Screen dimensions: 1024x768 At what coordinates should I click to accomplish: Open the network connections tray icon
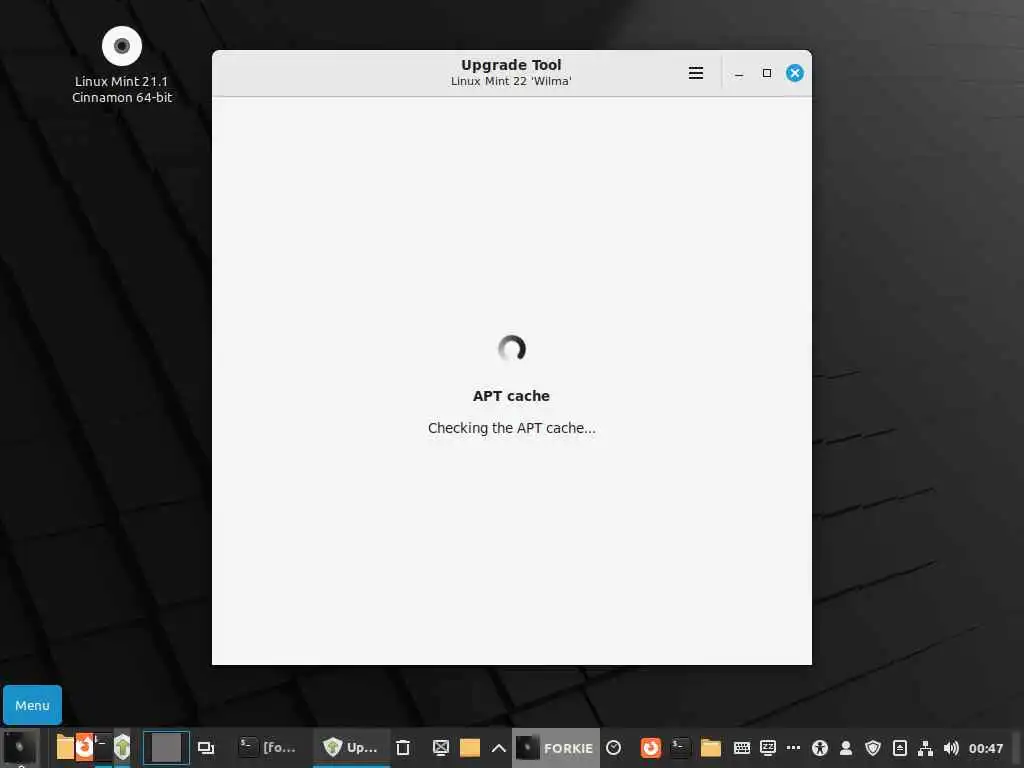click(x=925, y=748)
